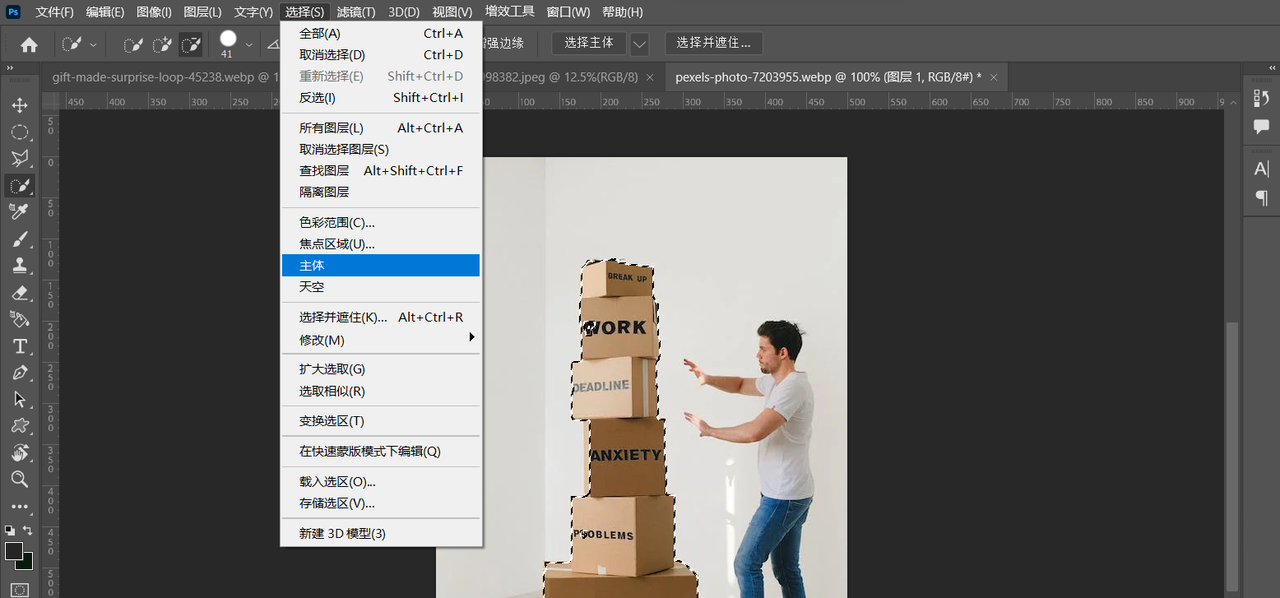Image resolution: width=1280 pixels, height=598 pixels.
Task: Select the Zoom magnifier tool
Action: [x=19, y=480]
